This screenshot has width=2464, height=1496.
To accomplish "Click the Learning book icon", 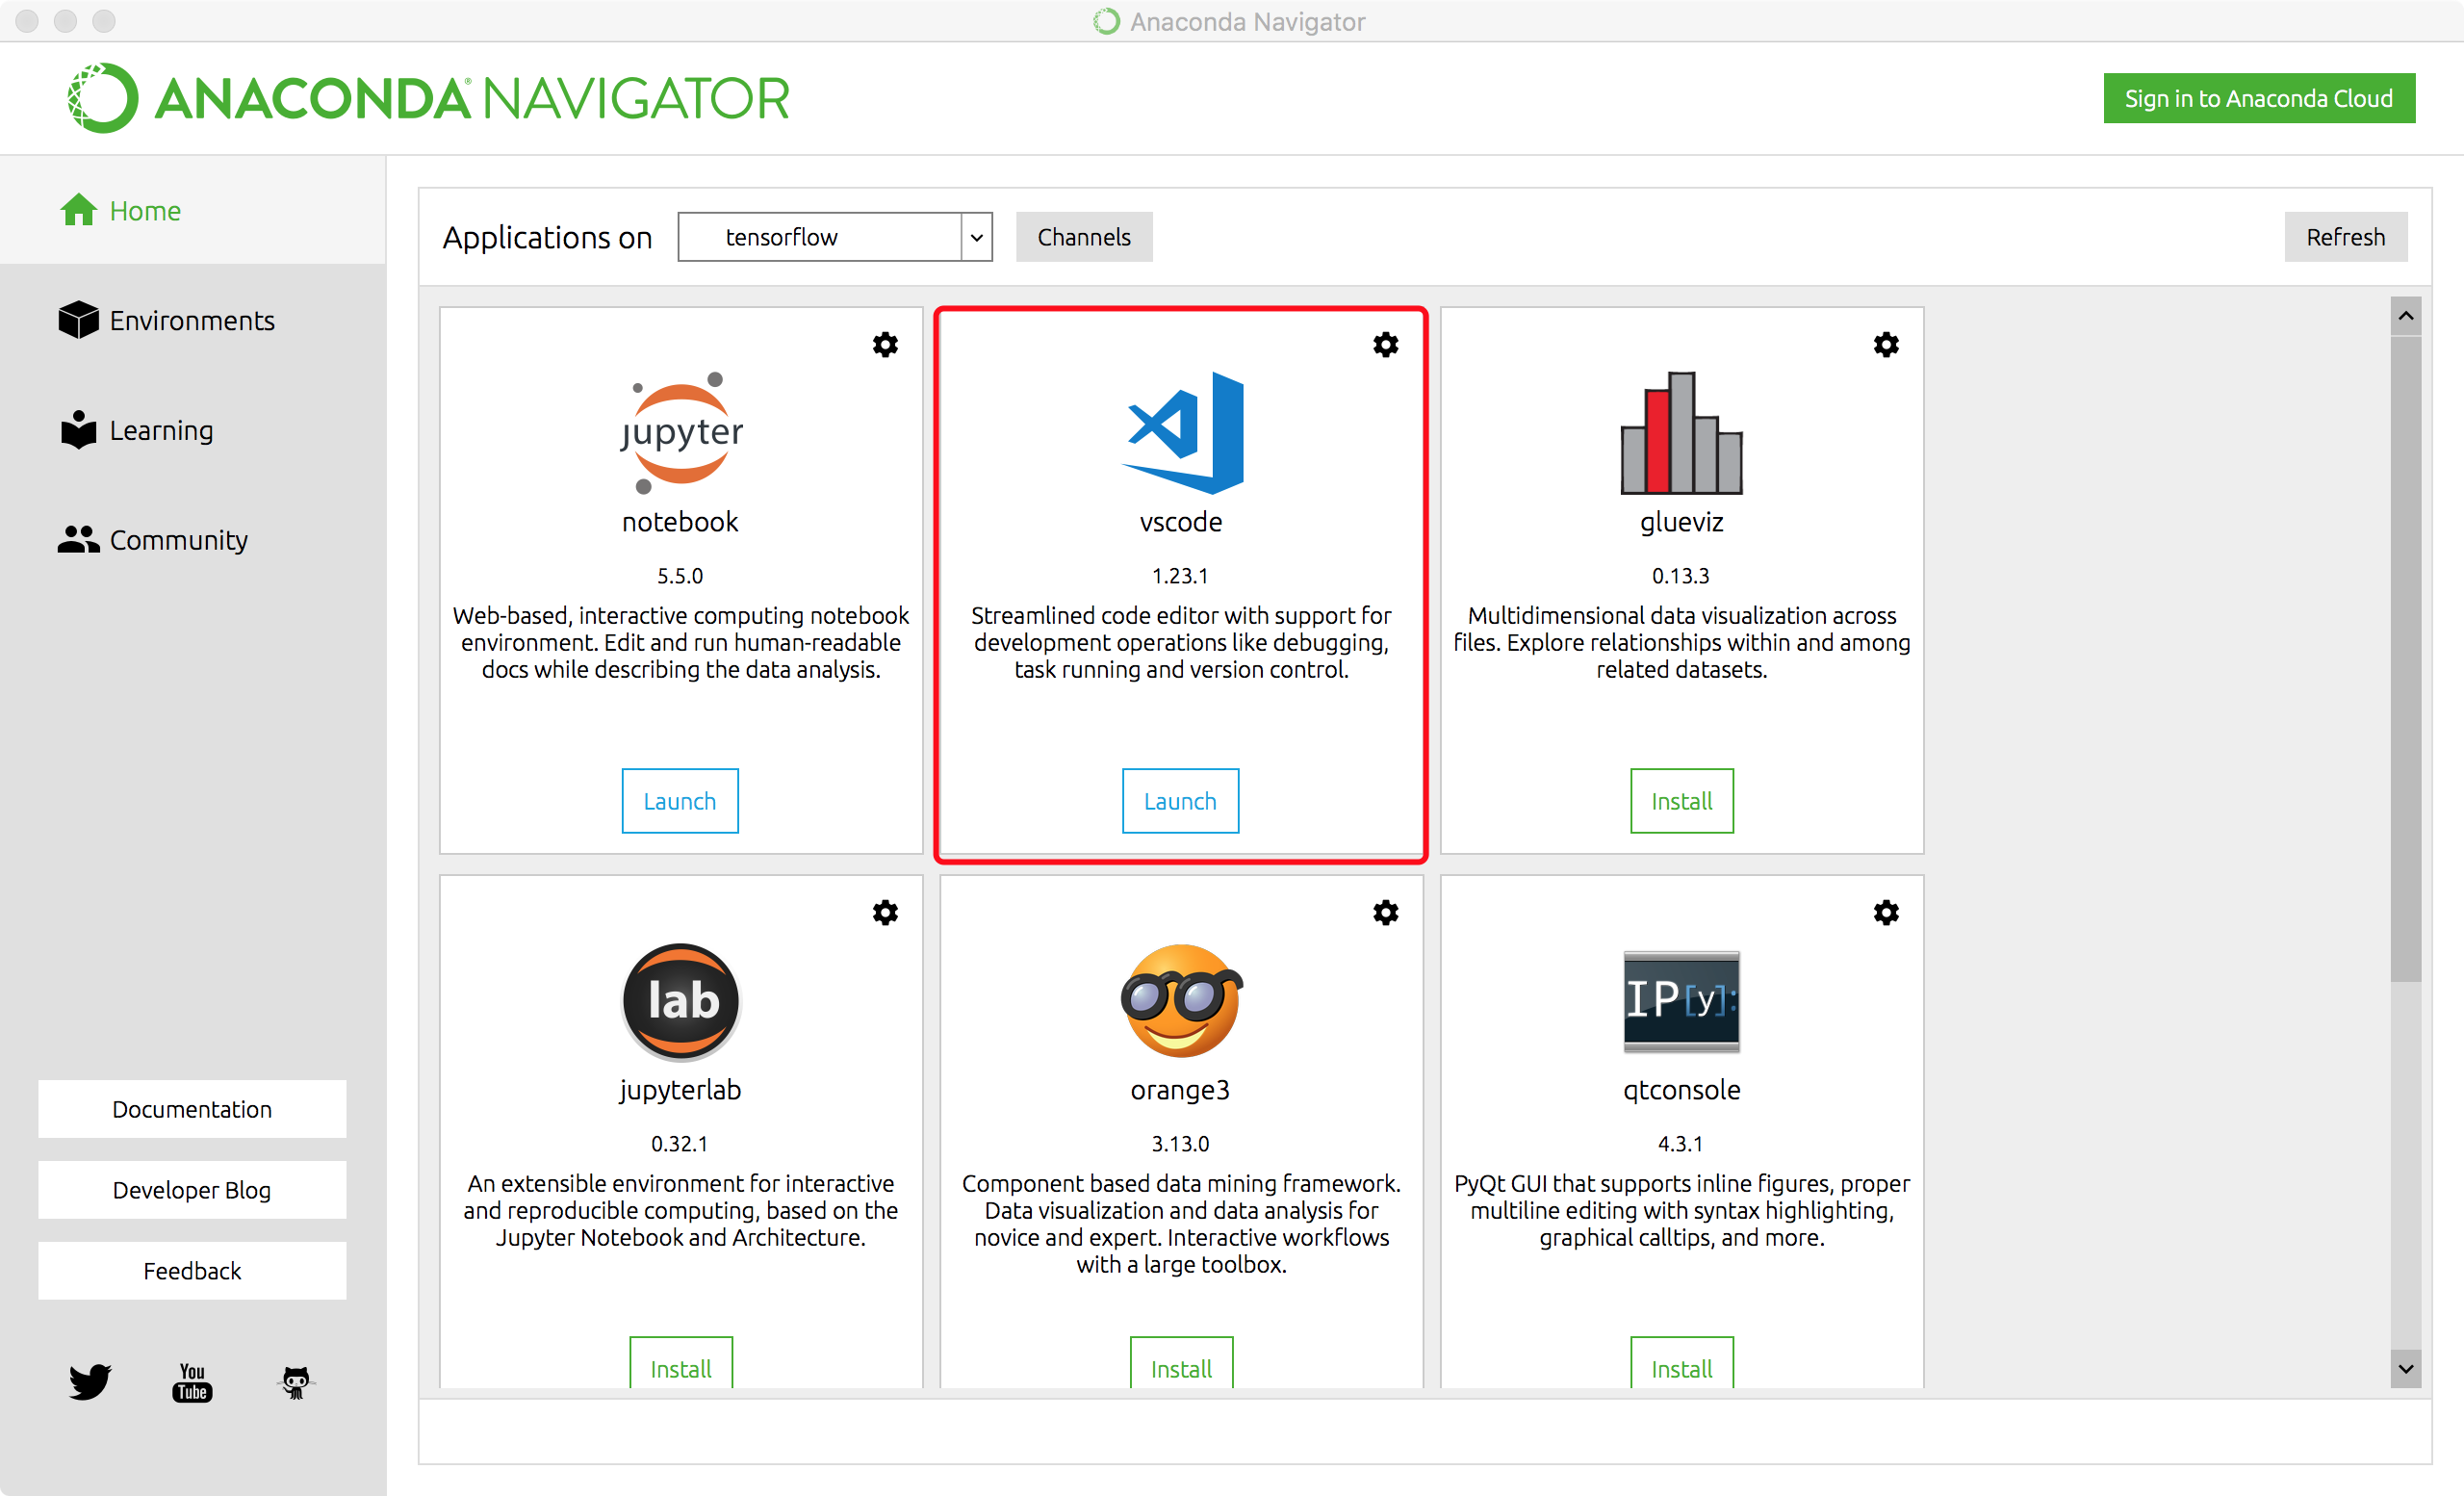I will click(78, 430).
